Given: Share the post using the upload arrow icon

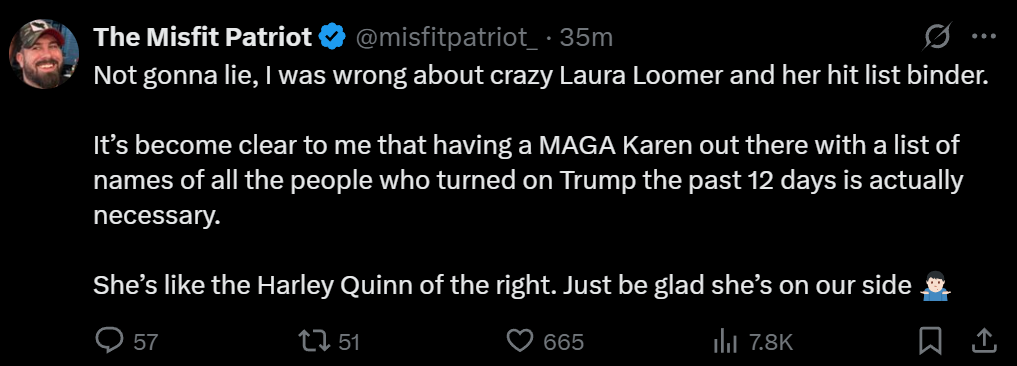Looking at the screenshot, I should click(982, 341).
